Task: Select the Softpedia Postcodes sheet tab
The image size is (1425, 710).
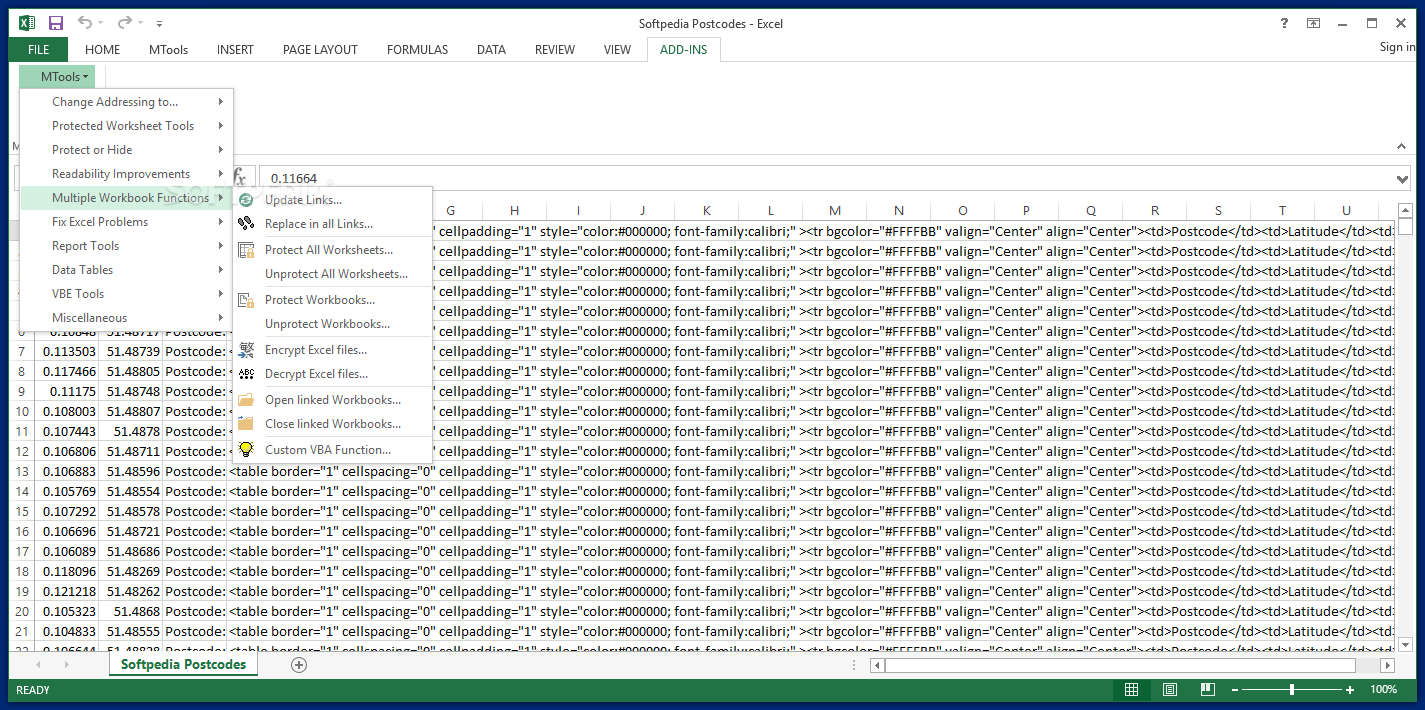Action: coord(183,665)
